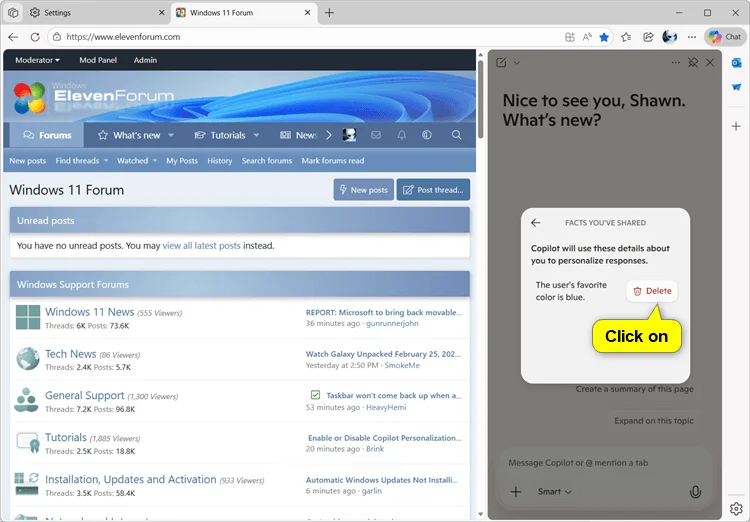Viewport: 750px width, 522px height.
Task: Open Edge sidebar settings gear
Action: 737,508
